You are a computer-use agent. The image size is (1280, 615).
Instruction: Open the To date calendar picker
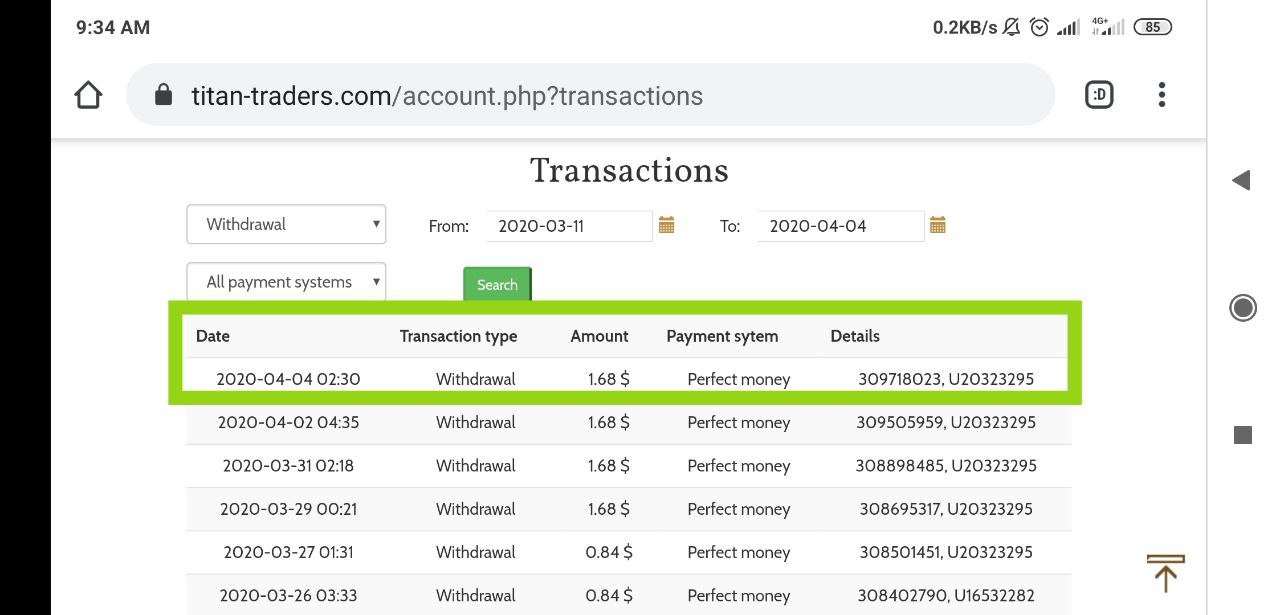point(938,225)
